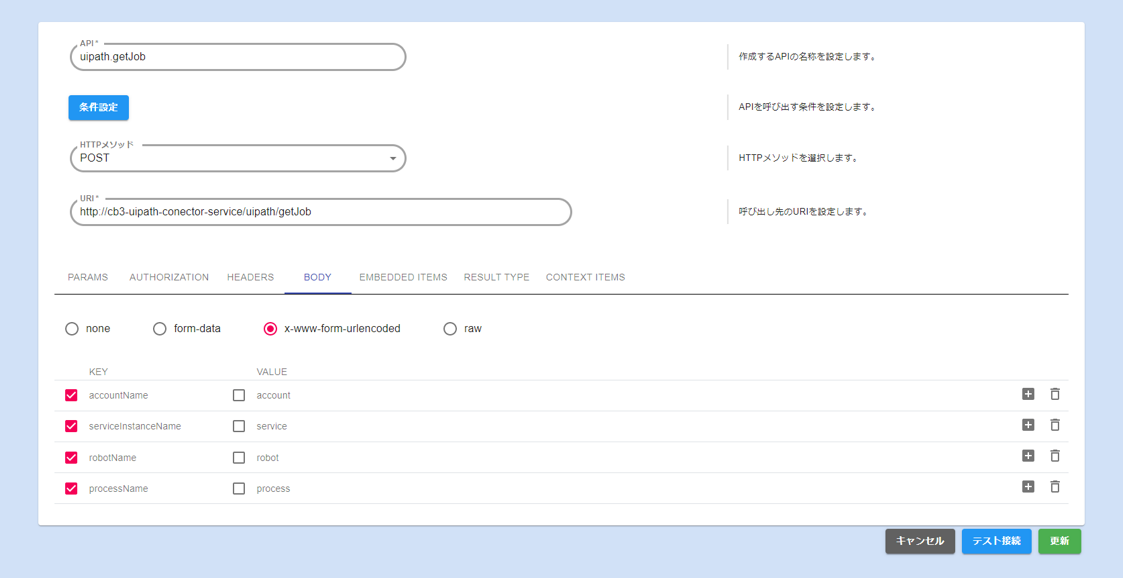1123x578 pixels.
Task: Click the add row icon for robotName
Action: coord(1028,456)
